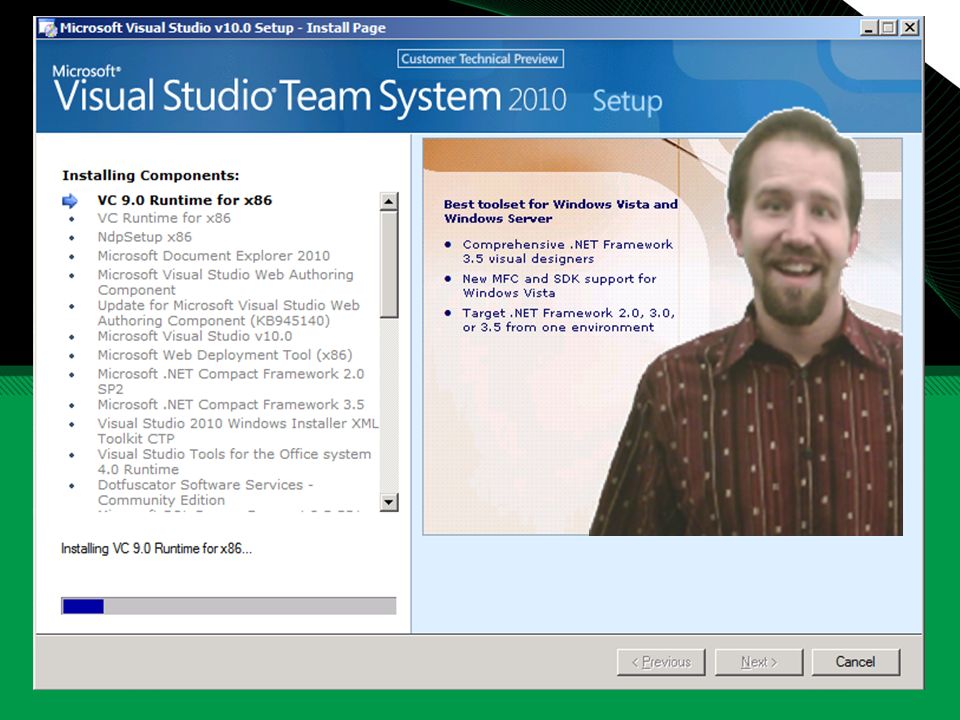This screenshot has width=960, height=720.
Task: Select 'Microsoft Visual Studio v10.0' entry
Action: pos(195,336)
